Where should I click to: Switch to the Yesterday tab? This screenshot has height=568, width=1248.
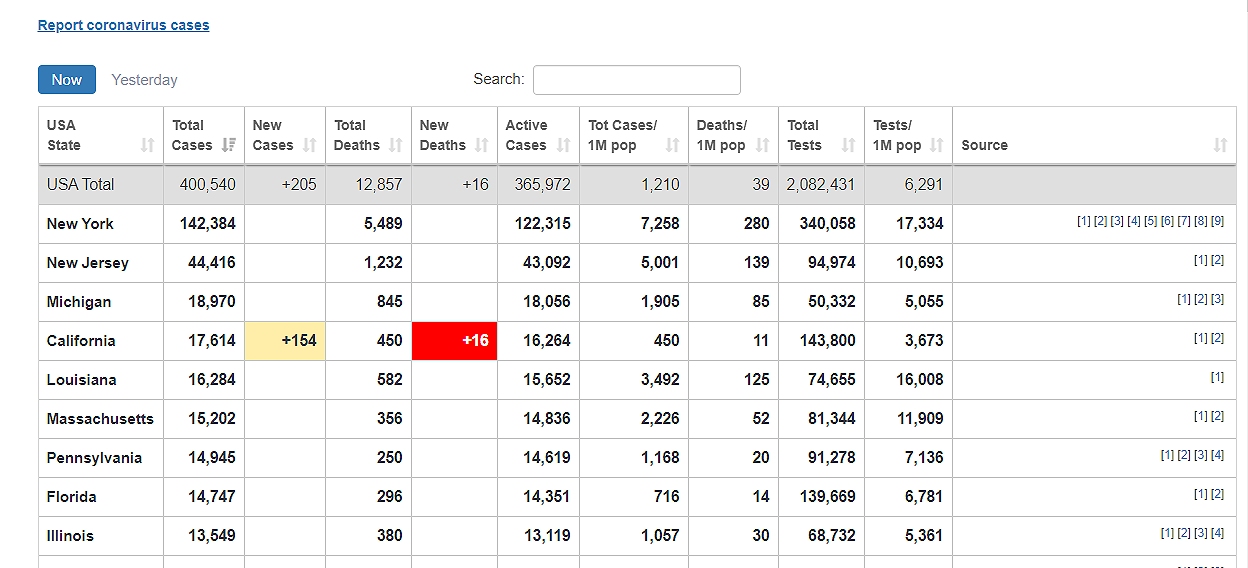point(144,80)
